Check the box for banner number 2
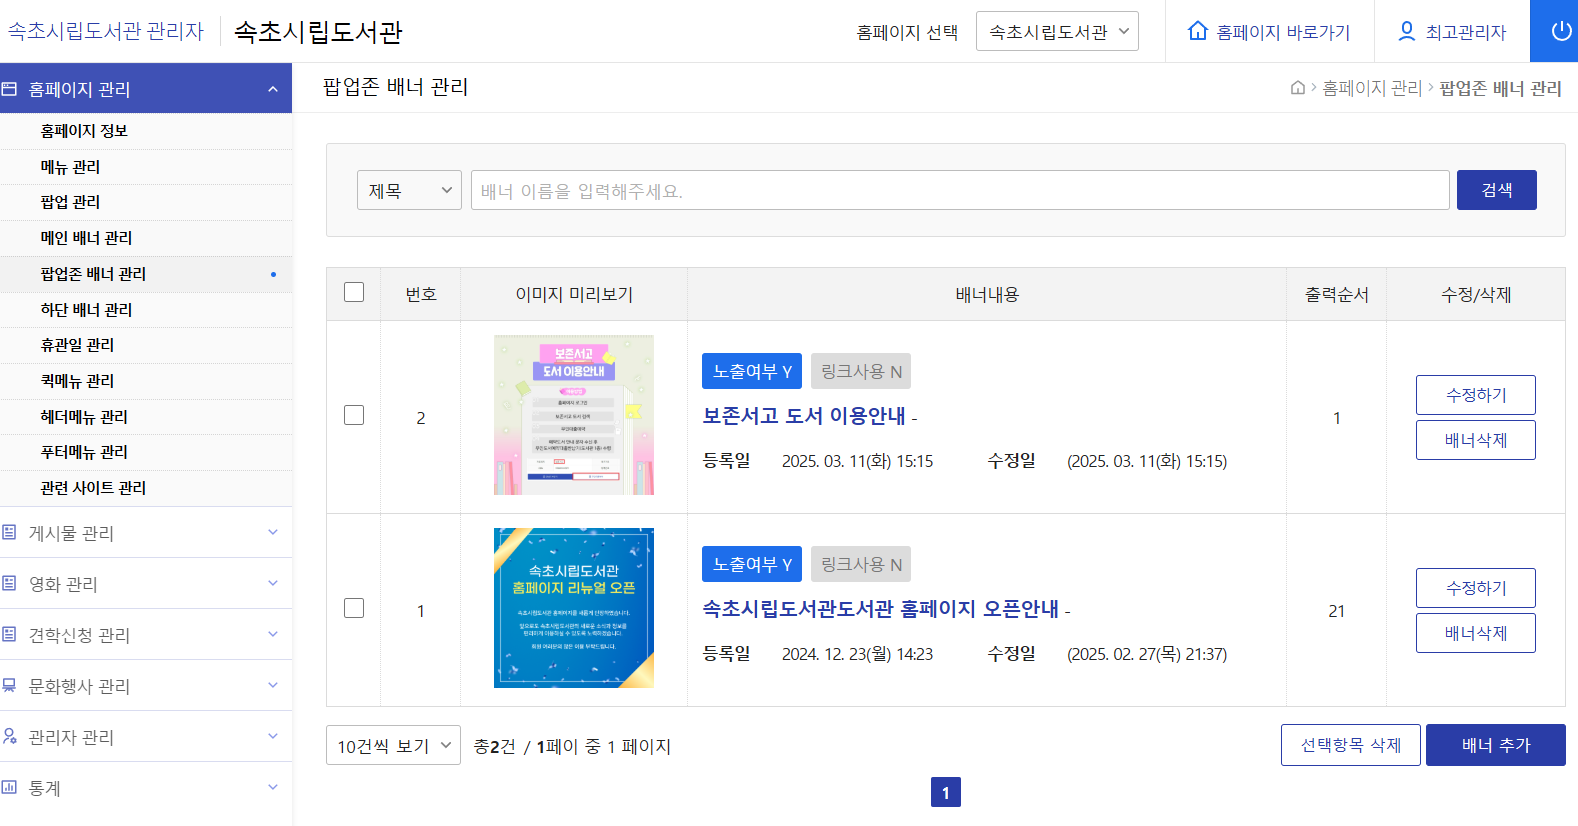The height and width of the screenshot is (826, 1578). tap(354, 415)
